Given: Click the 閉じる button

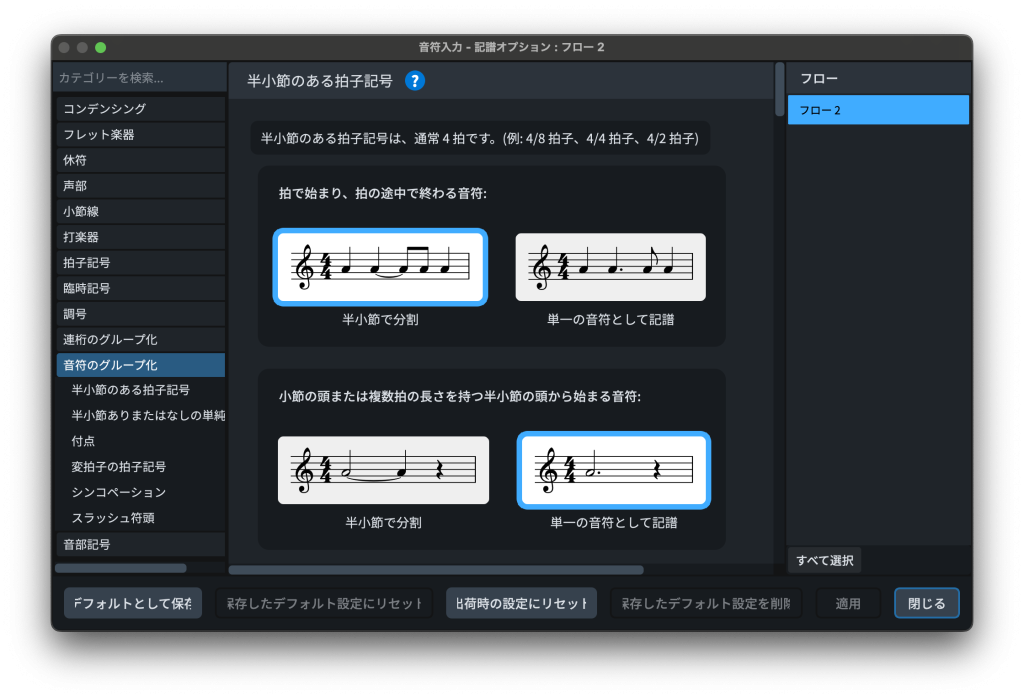Looking at the screenshot, I should point(926,604).
